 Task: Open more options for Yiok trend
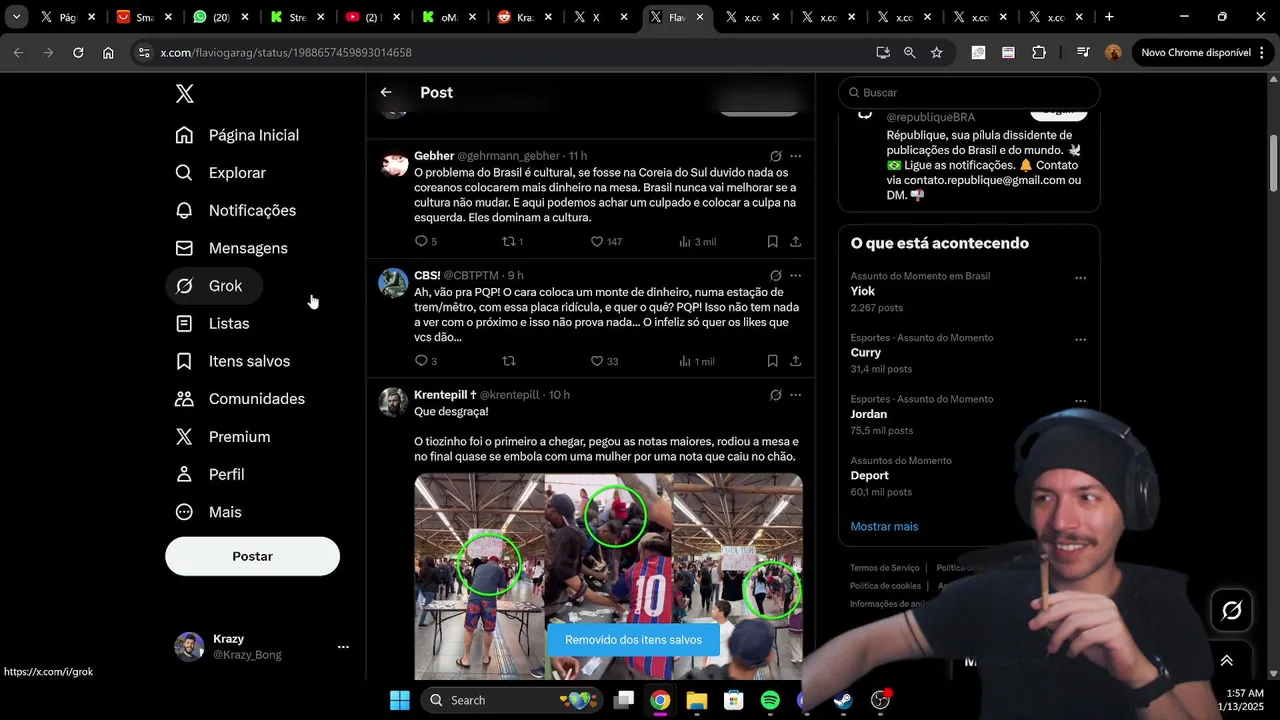1080,278
